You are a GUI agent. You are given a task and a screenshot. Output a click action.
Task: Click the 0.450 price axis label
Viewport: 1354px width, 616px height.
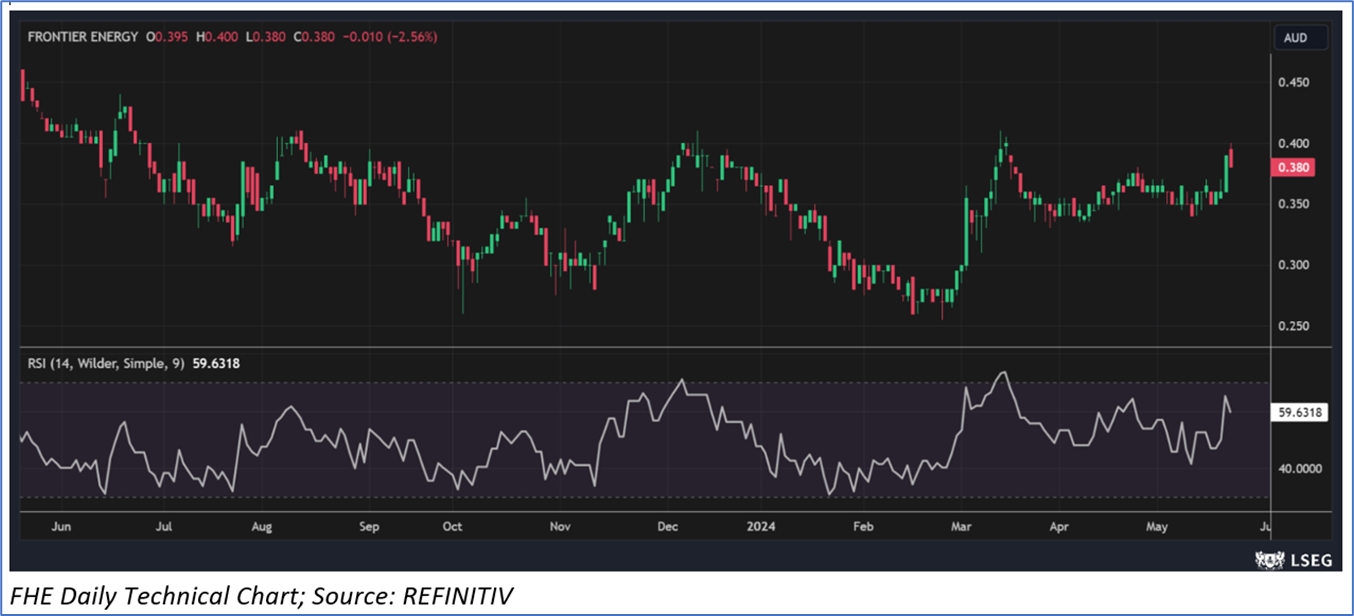(x=1294, y=82)
